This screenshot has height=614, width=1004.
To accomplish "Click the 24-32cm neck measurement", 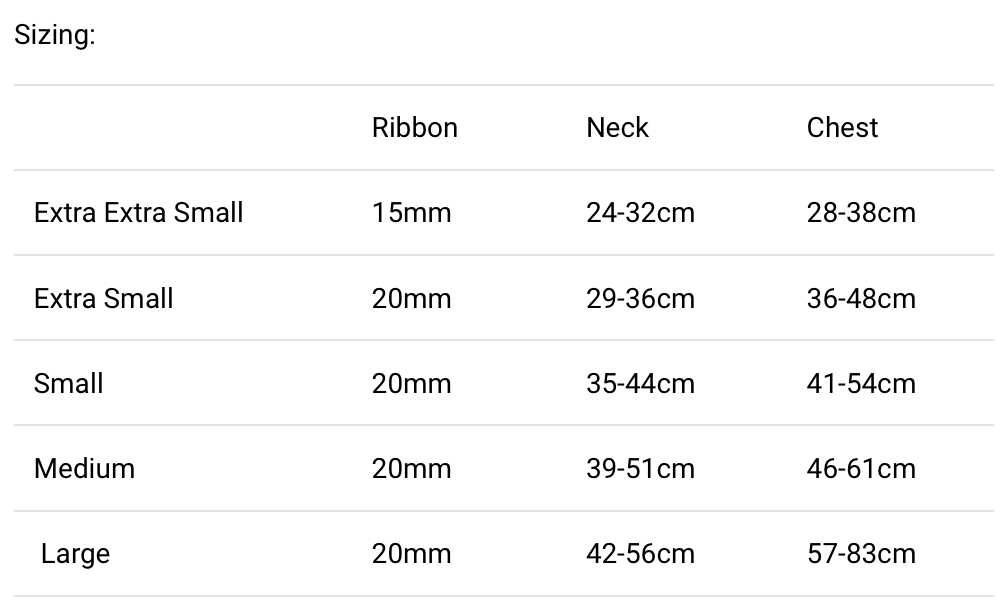I will 640,213.
